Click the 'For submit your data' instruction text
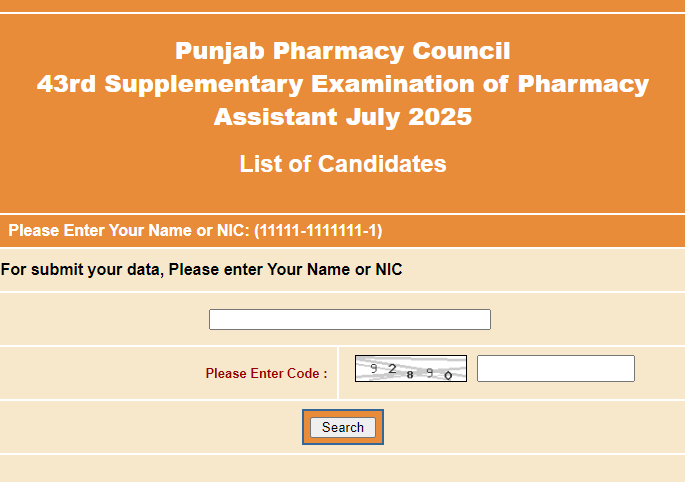 click(x=201, y=269)
